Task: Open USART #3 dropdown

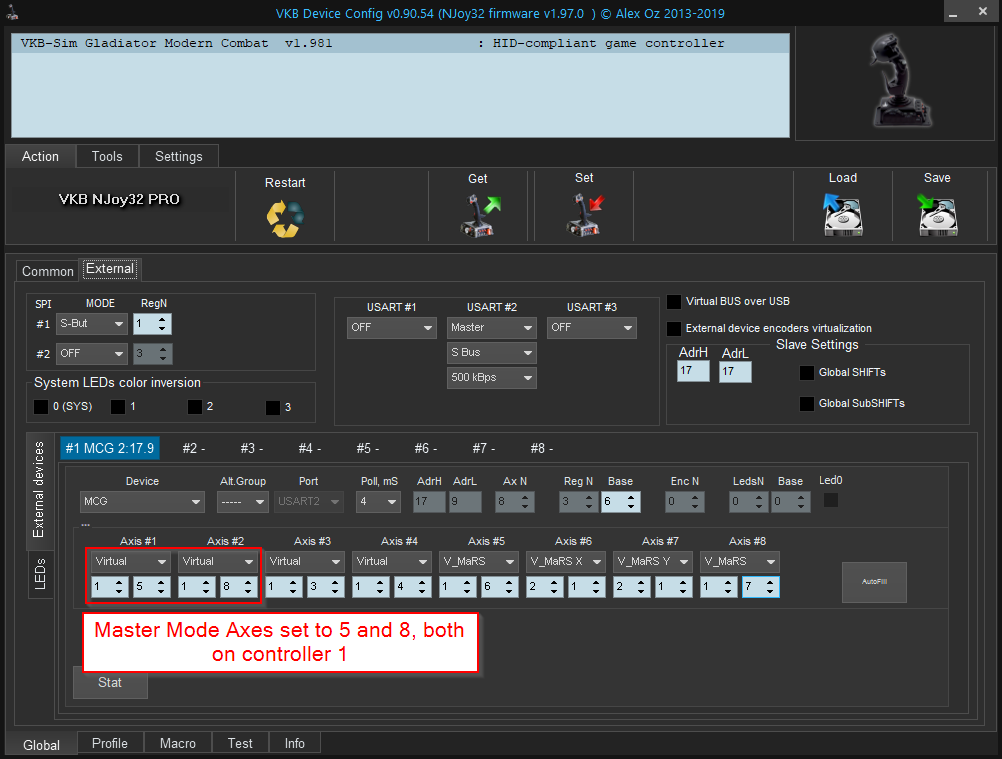Action: [x=592, y=328]
